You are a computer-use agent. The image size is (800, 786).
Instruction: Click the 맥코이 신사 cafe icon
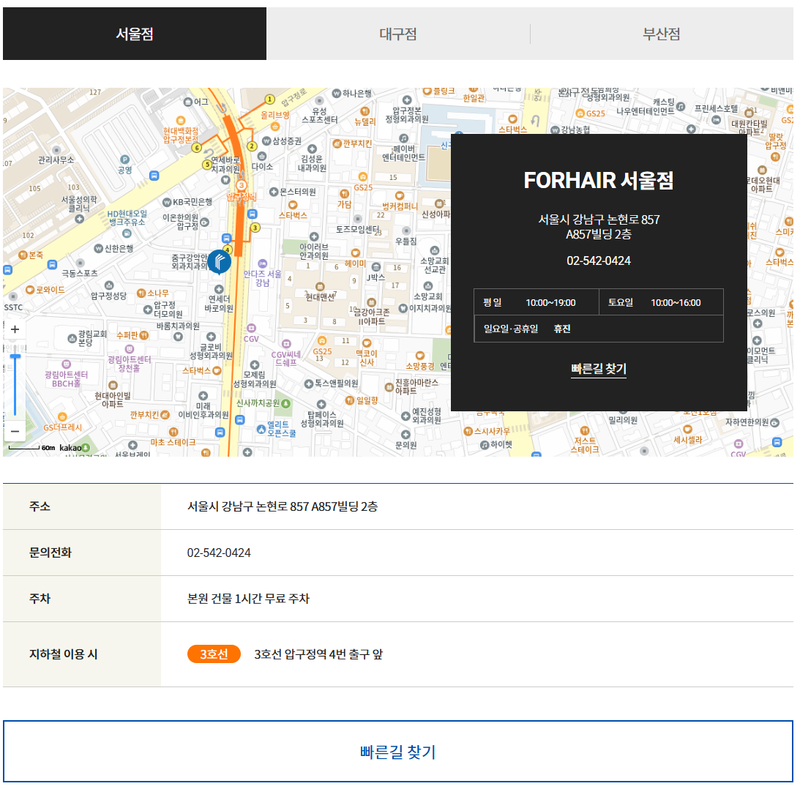point(366,343)
